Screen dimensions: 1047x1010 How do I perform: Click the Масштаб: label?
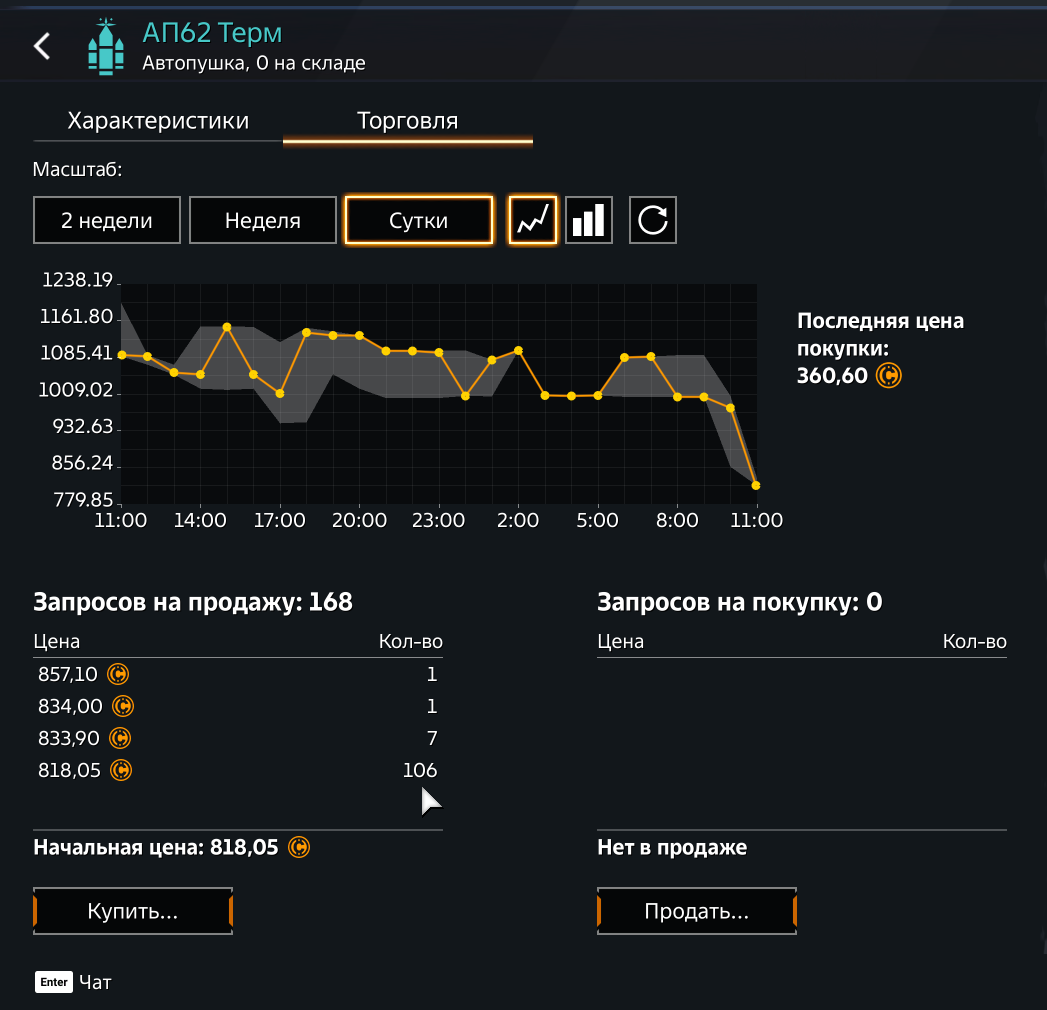[77, 170]
